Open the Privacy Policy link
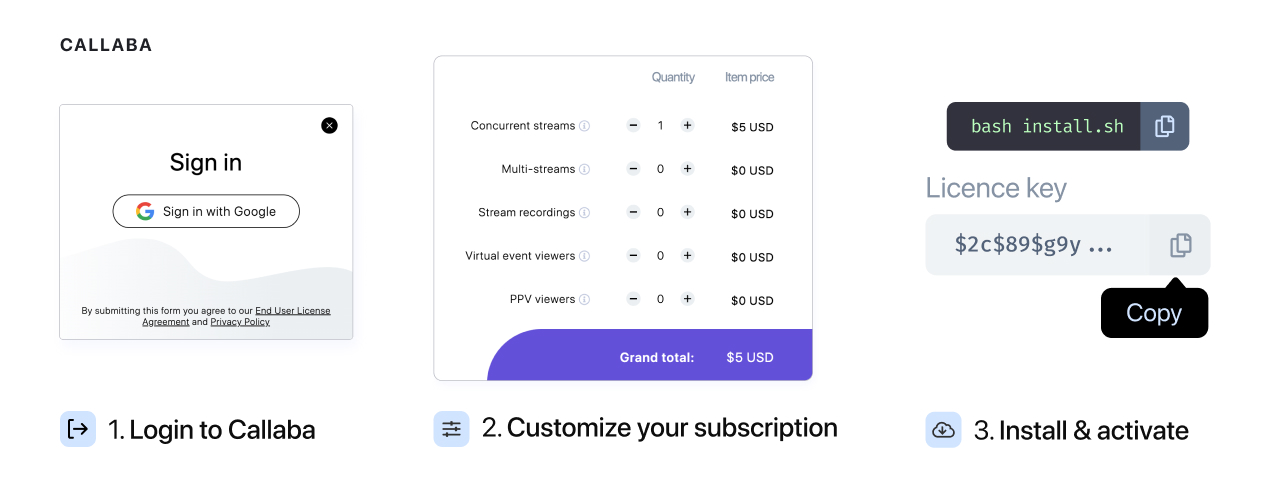This screenshot has height=500, width=1271. (x=240, y=322)
